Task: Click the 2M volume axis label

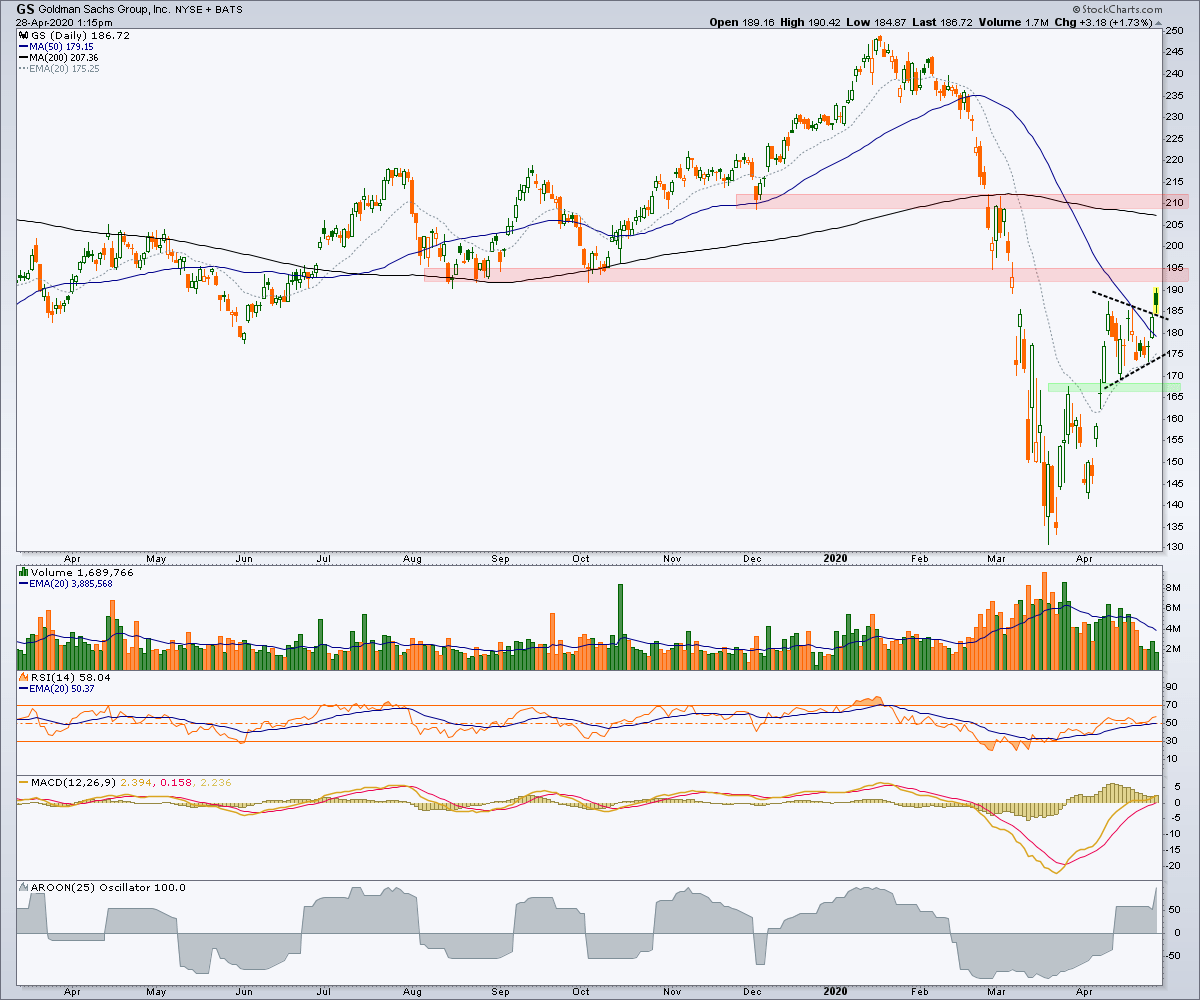Action: tap(1174, 649)
